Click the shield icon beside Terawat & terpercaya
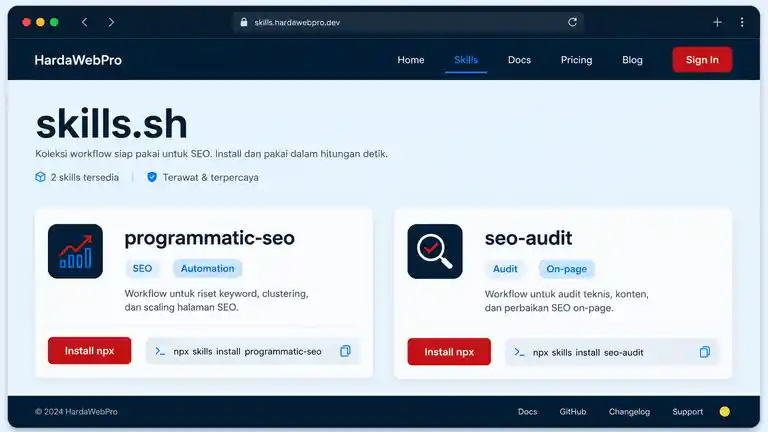Image resolution: width=768 pixels, height=432 pixels. coord(152,177)
